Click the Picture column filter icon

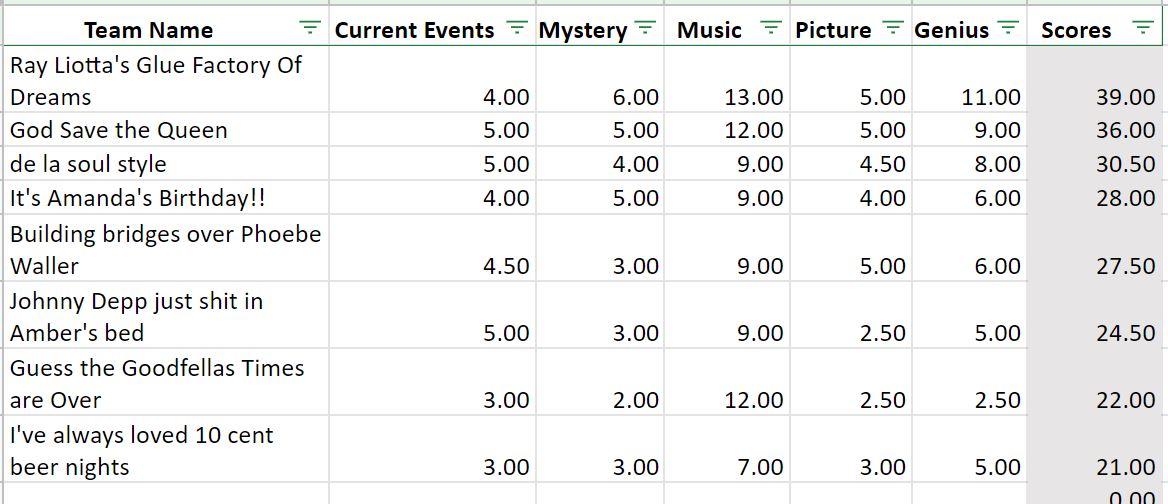pos(892,29)
